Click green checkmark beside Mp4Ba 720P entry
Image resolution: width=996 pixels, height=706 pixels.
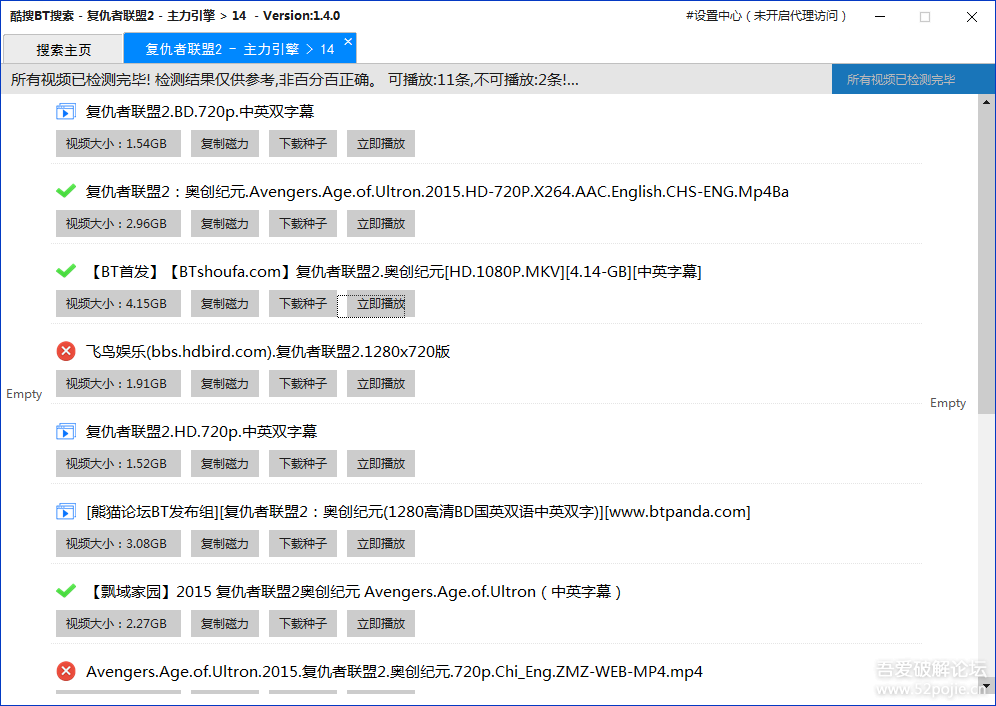[65, 191]
